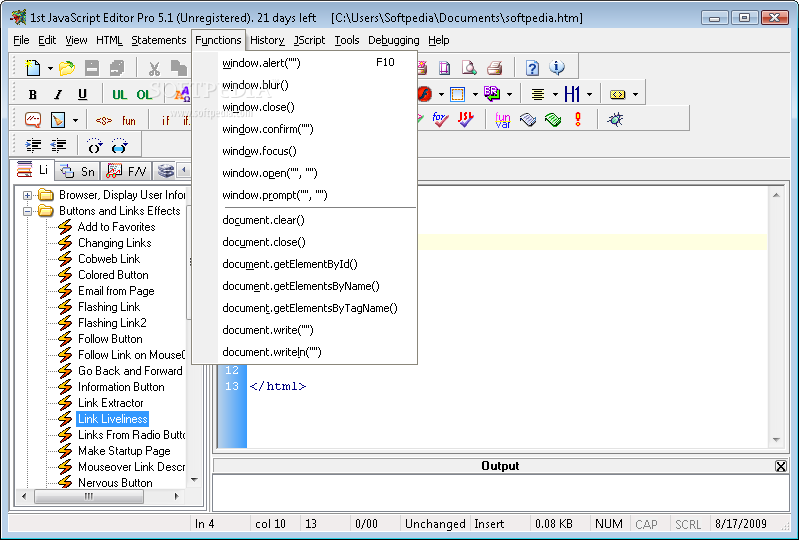Click the yellow tag <> icon

point(617,94)
